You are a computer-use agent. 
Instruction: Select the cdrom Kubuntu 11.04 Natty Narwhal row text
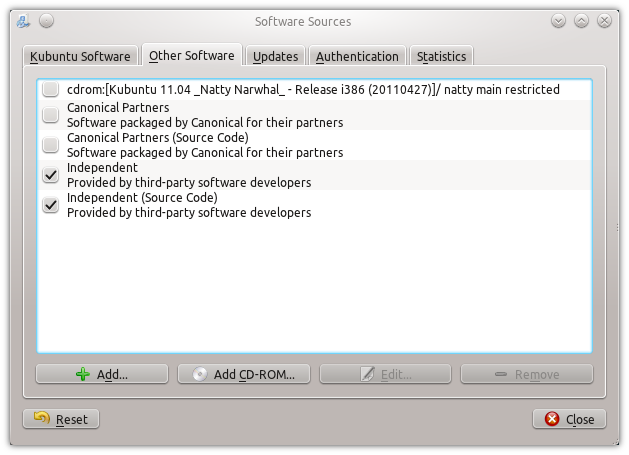[313, 89]
